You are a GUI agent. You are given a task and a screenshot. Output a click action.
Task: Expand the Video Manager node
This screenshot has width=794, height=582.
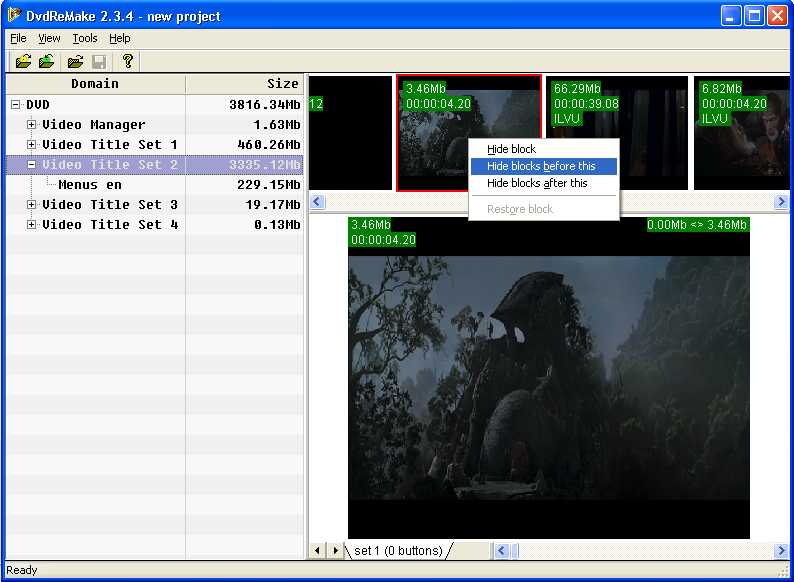[31, 125]
